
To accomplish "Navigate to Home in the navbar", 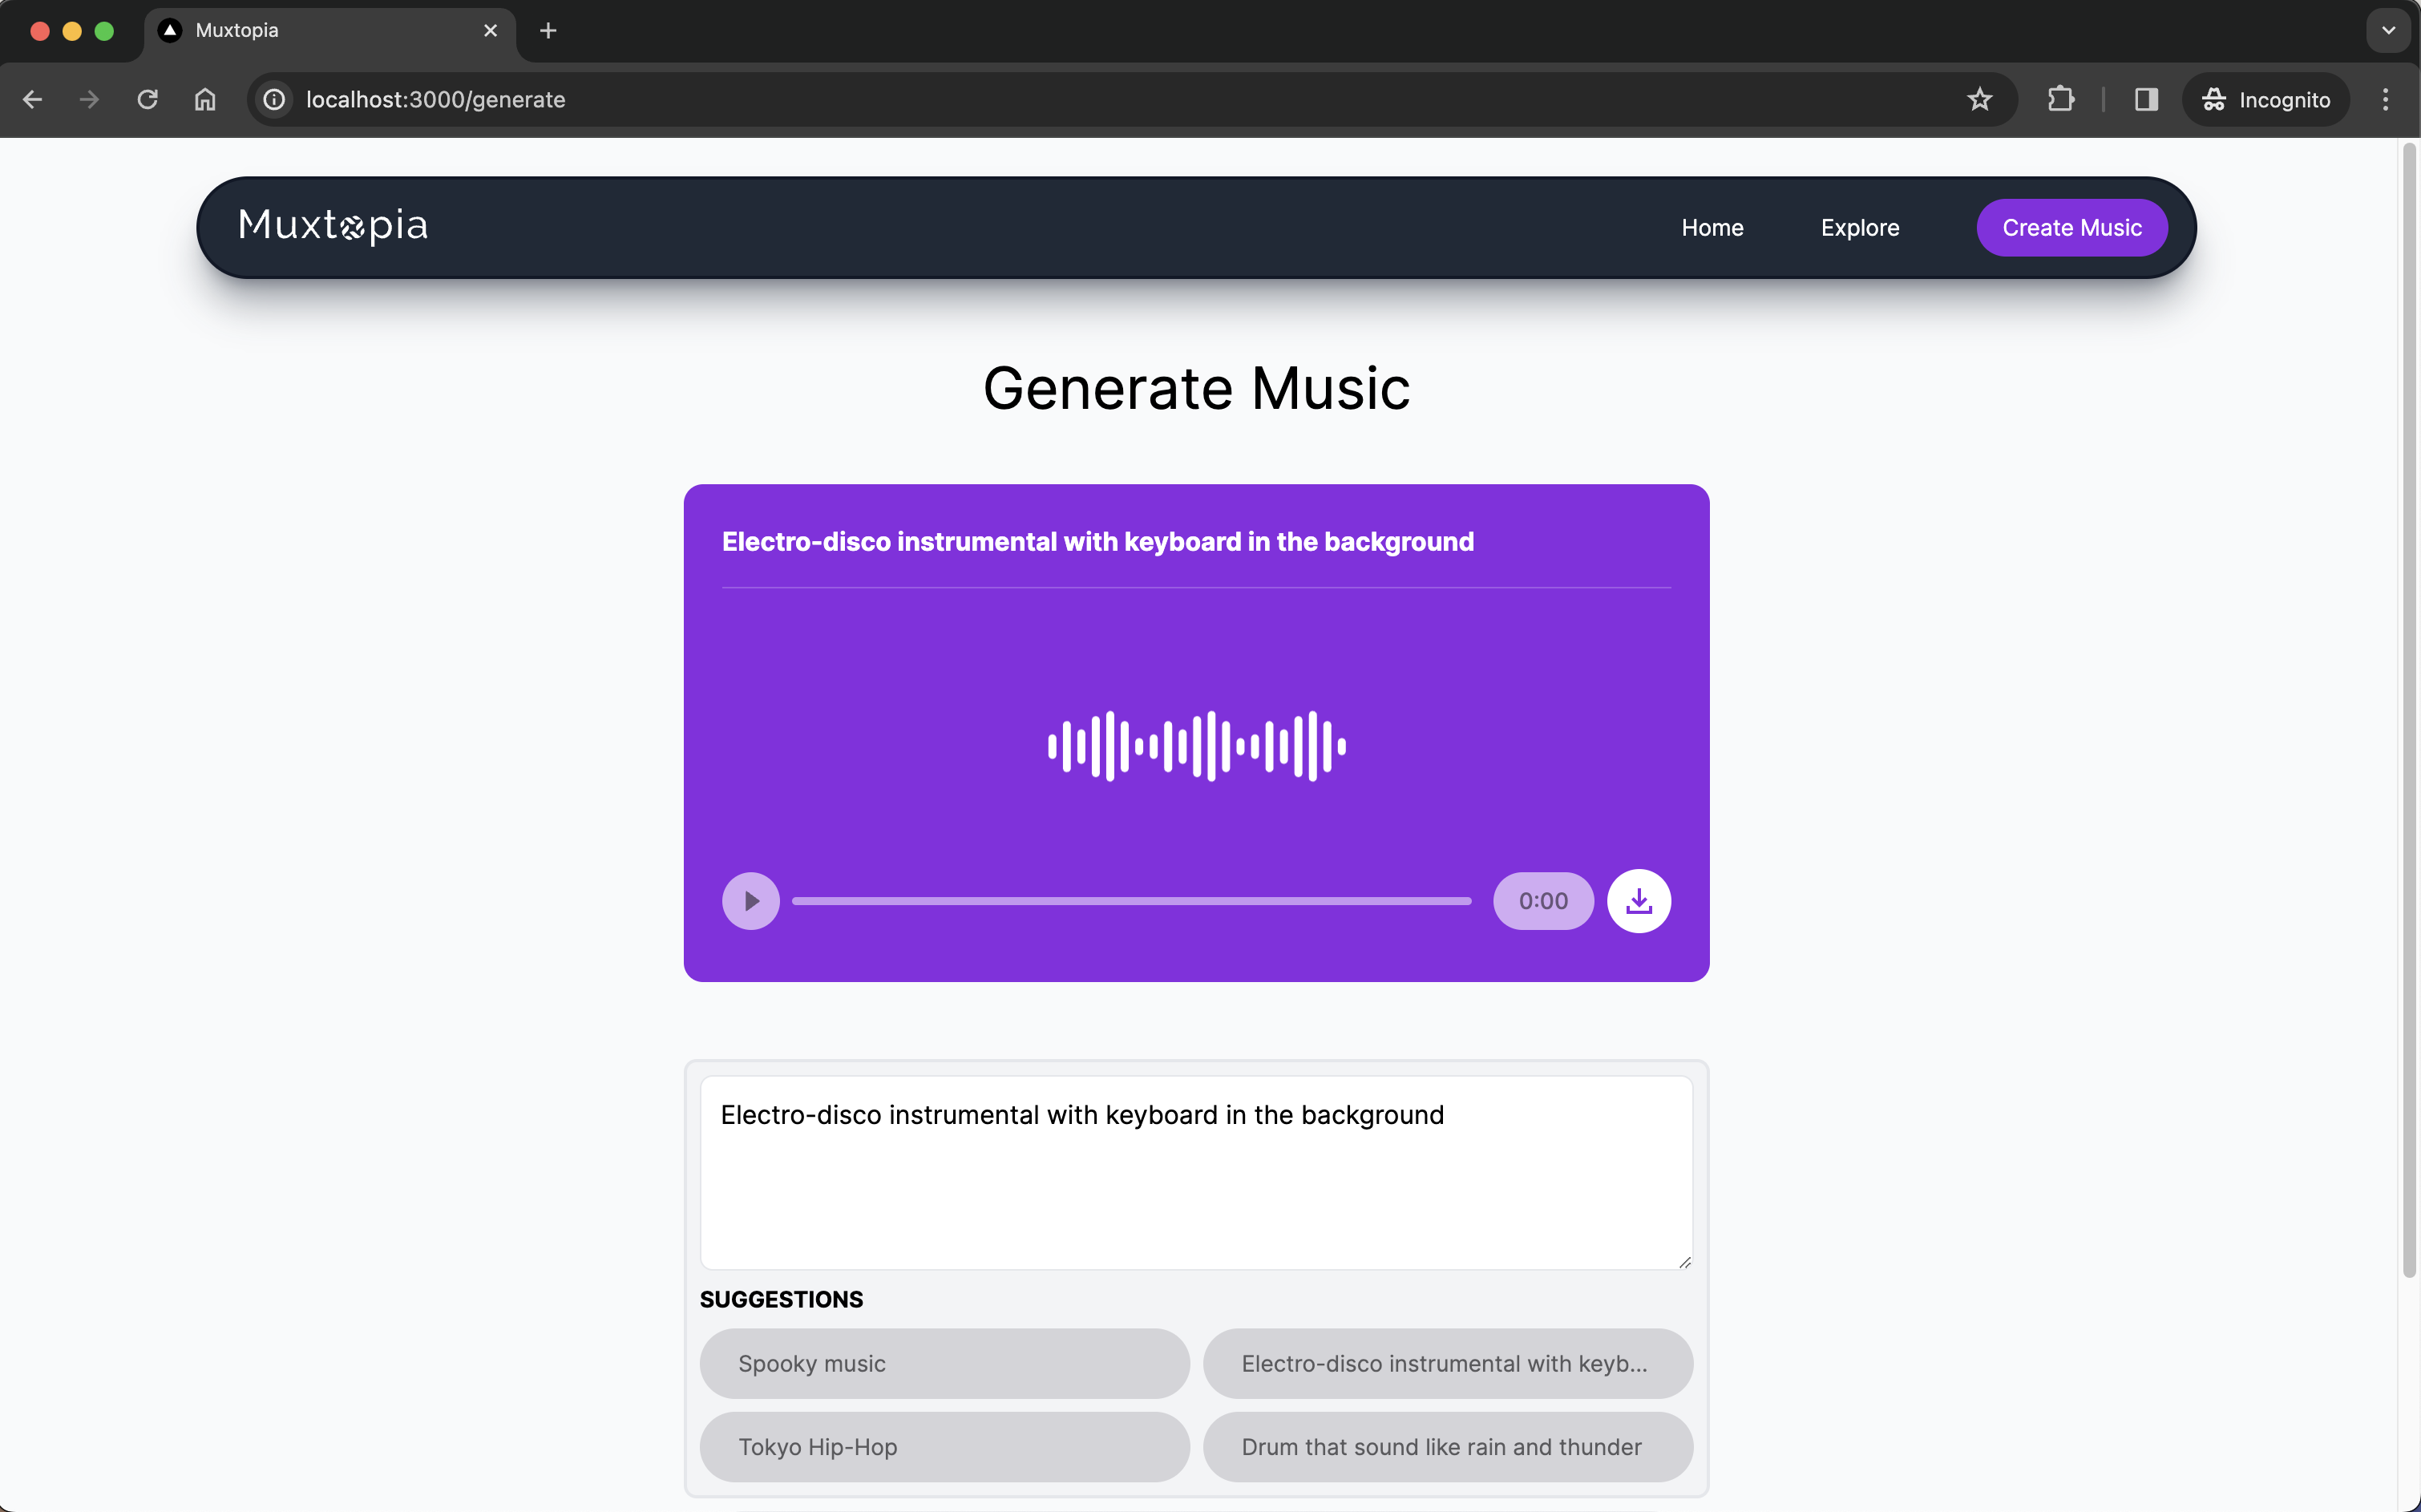I will [1712, 228].
